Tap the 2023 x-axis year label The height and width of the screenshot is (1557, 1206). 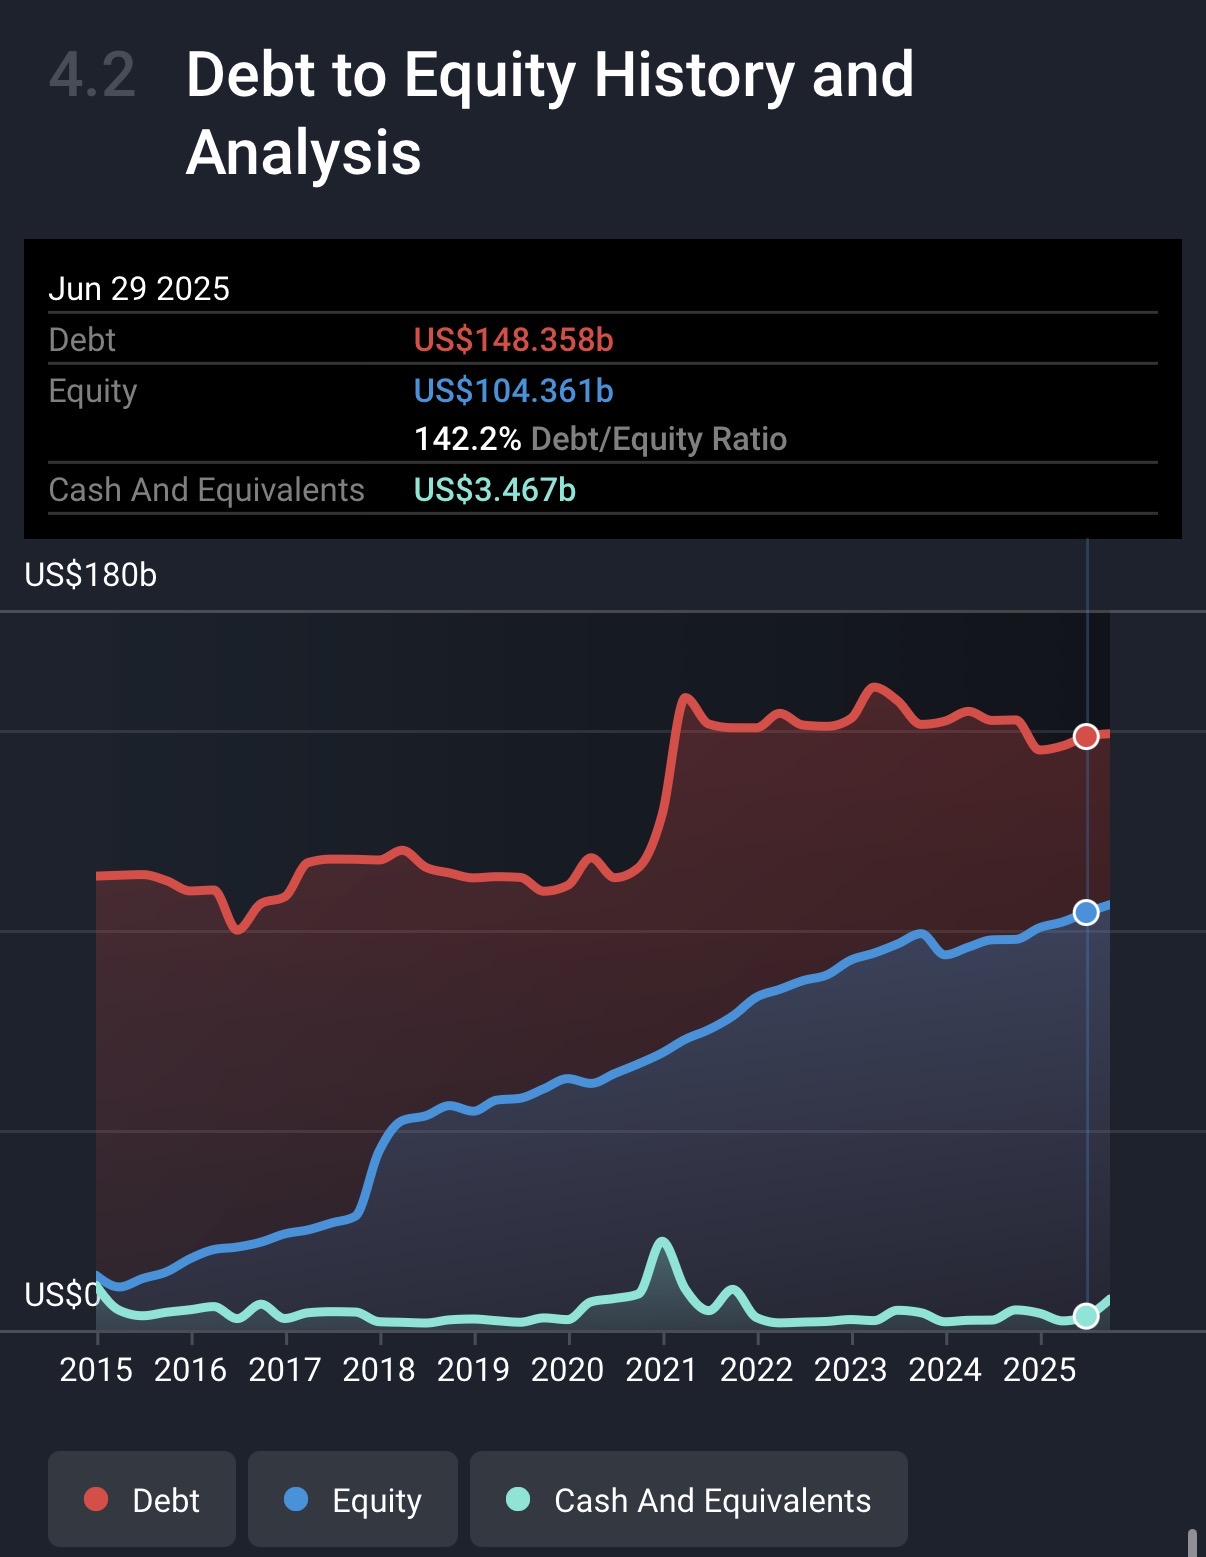[850, 1369]
